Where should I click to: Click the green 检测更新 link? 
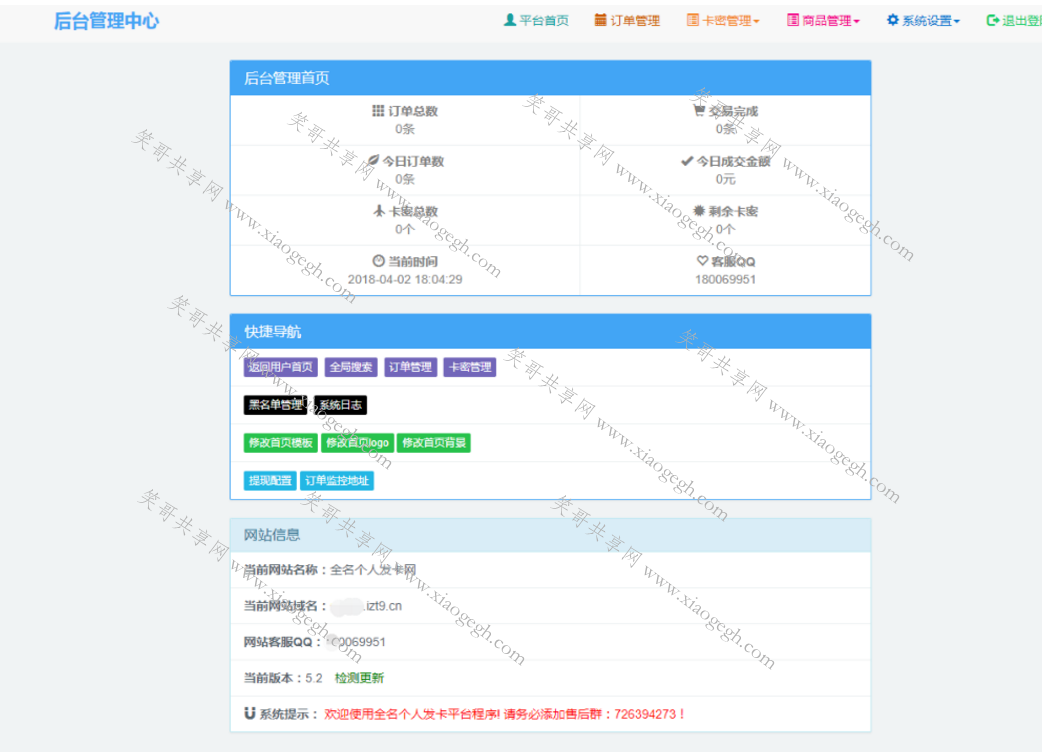pos(359,678)
